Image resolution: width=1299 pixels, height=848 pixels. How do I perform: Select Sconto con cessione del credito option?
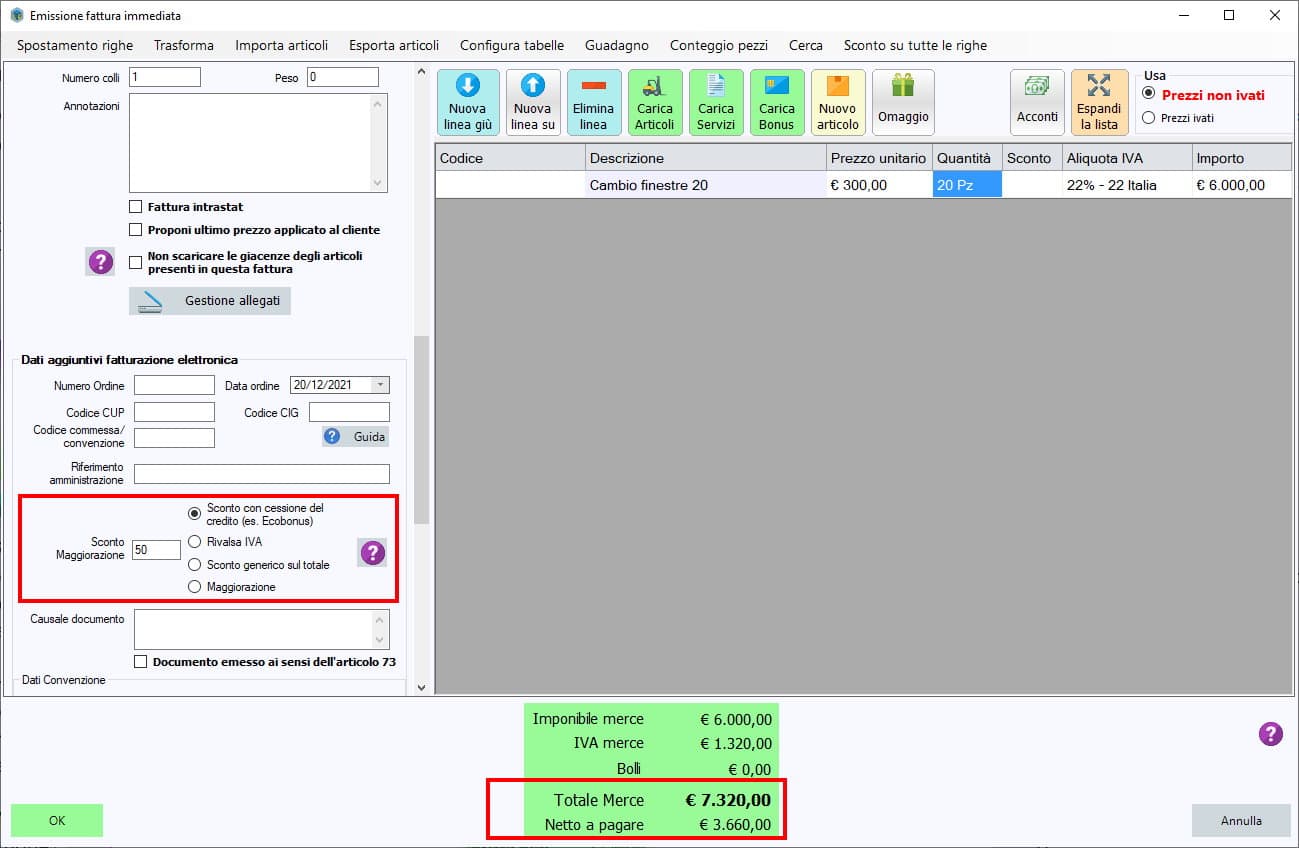pyautogui.click(x=195, y=513)
